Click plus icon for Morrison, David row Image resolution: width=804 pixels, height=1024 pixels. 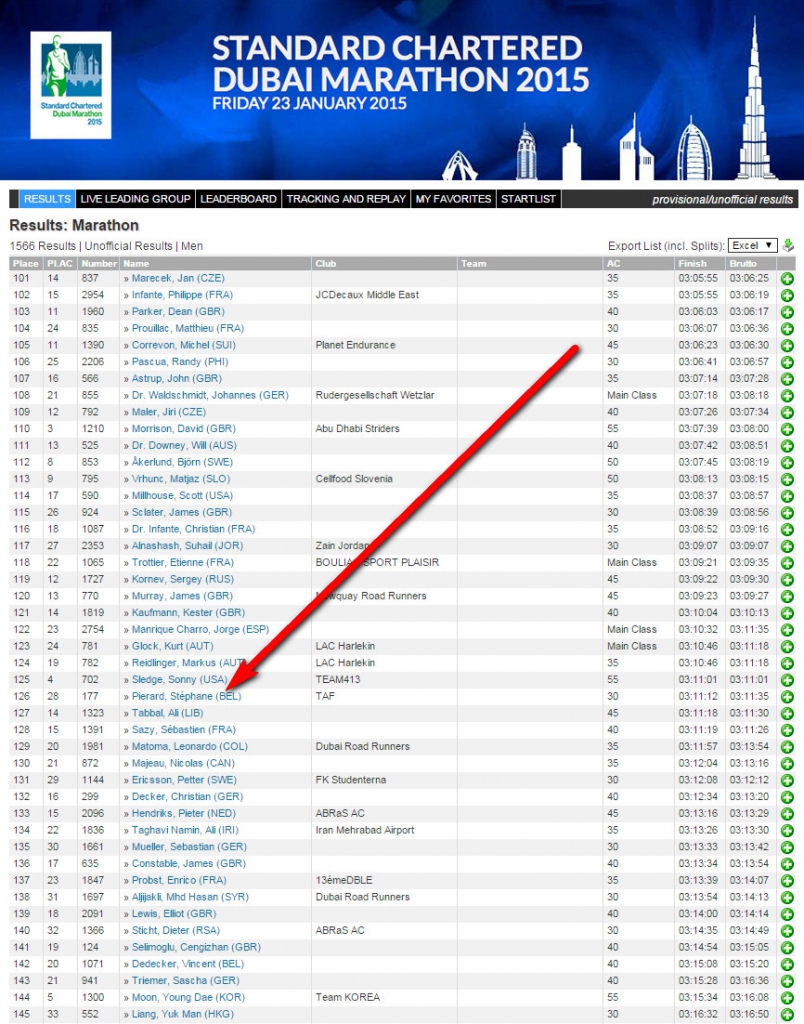point(787,430)
